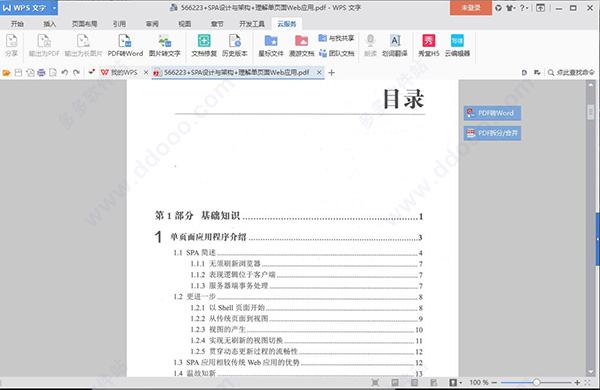Image resolution: width=600 pixels, height=390 pixels.
Task: Click the 图片转文字 icon
Action: click(165, 45)
